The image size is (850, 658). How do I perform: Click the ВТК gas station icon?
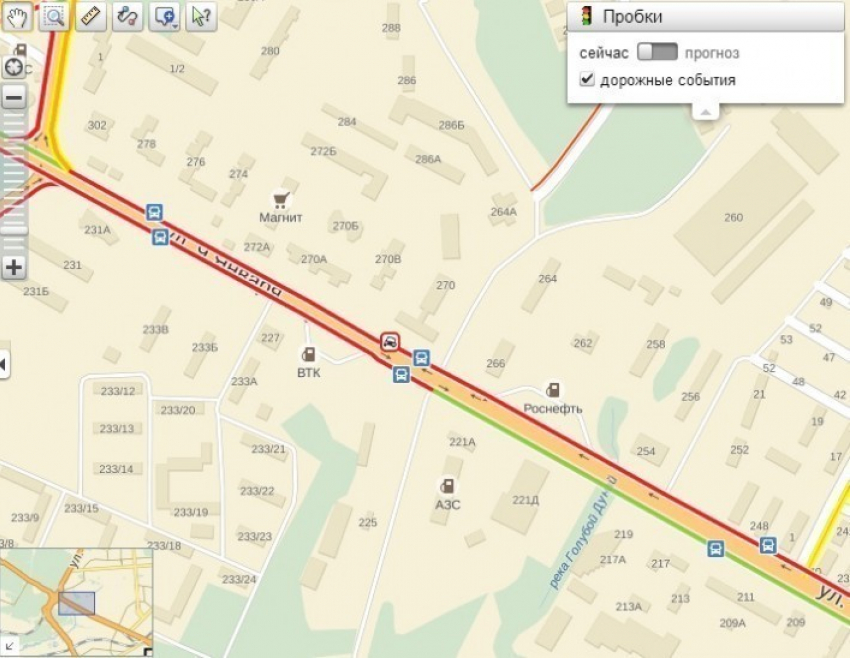309,355
